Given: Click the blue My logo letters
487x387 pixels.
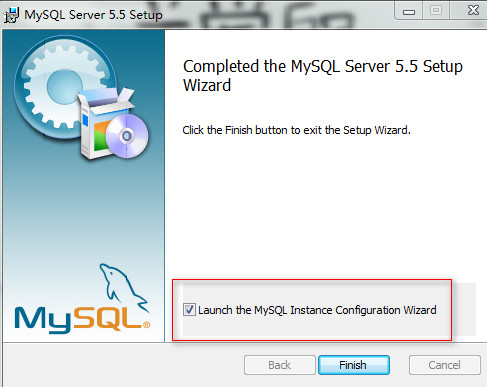Looking at the screenshot, I should click(43, 320).
